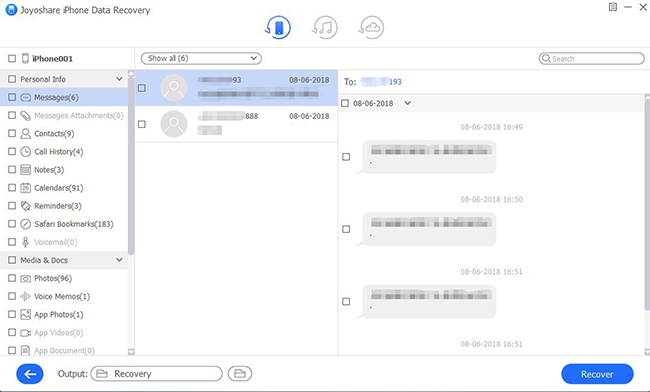
Task: Check the 16:49 message bubble checkbox
Action: 346,157
